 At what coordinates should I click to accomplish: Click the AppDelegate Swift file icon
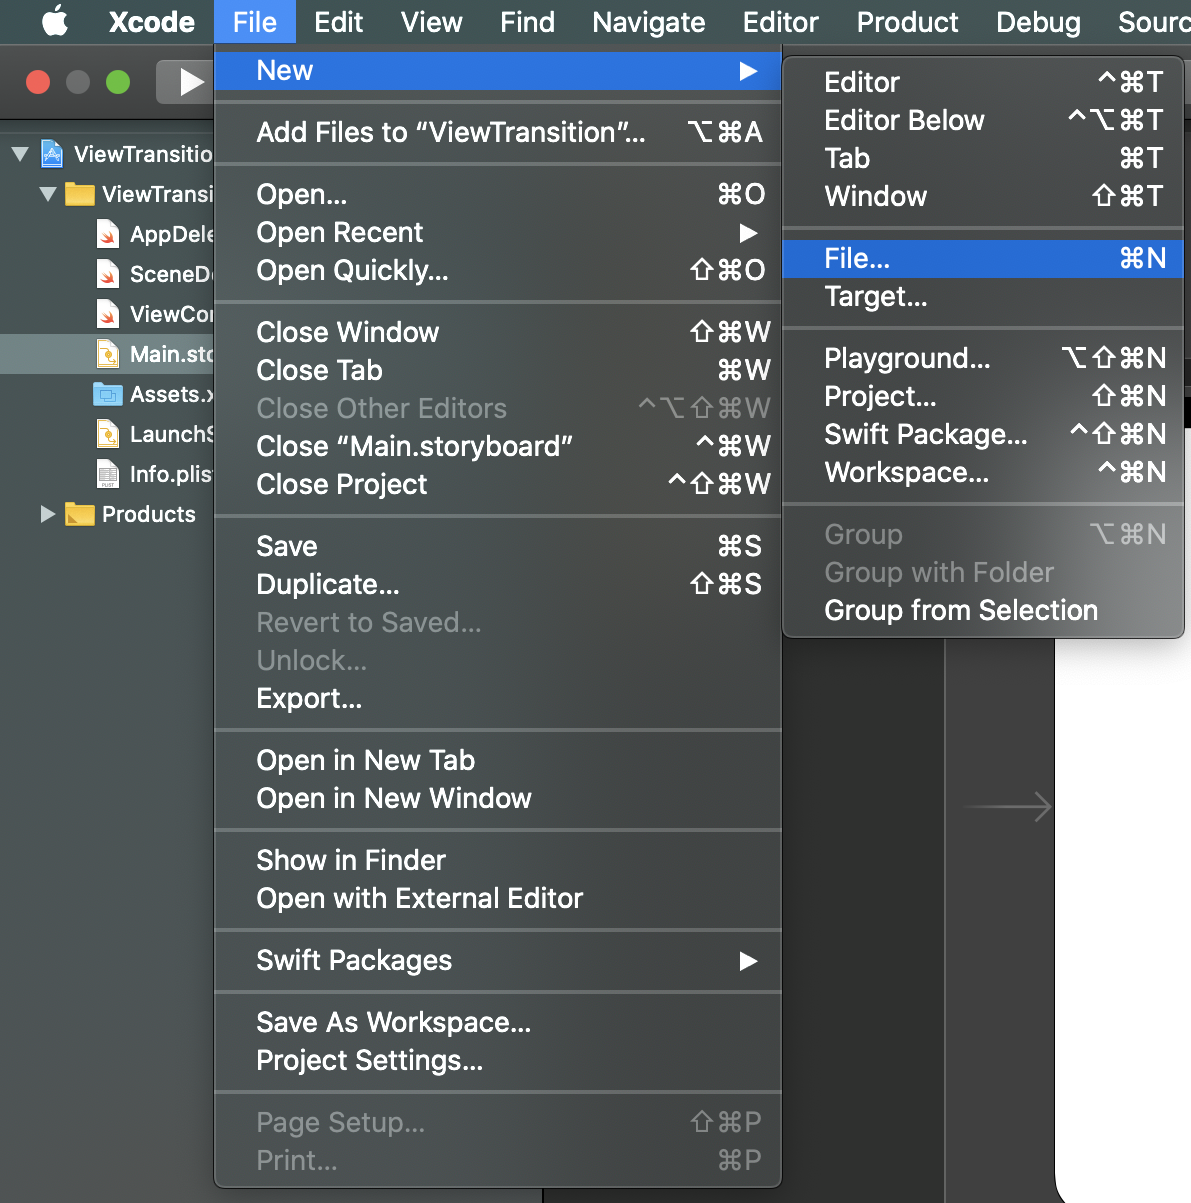click(x=108, y=234)
